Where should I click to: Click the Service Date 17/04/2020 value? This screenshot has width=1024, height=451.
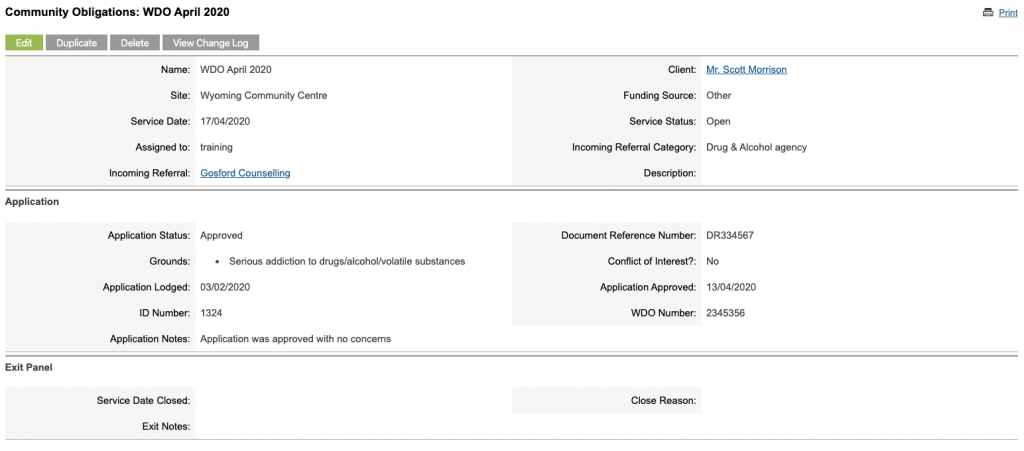click(x=225, y=121)
